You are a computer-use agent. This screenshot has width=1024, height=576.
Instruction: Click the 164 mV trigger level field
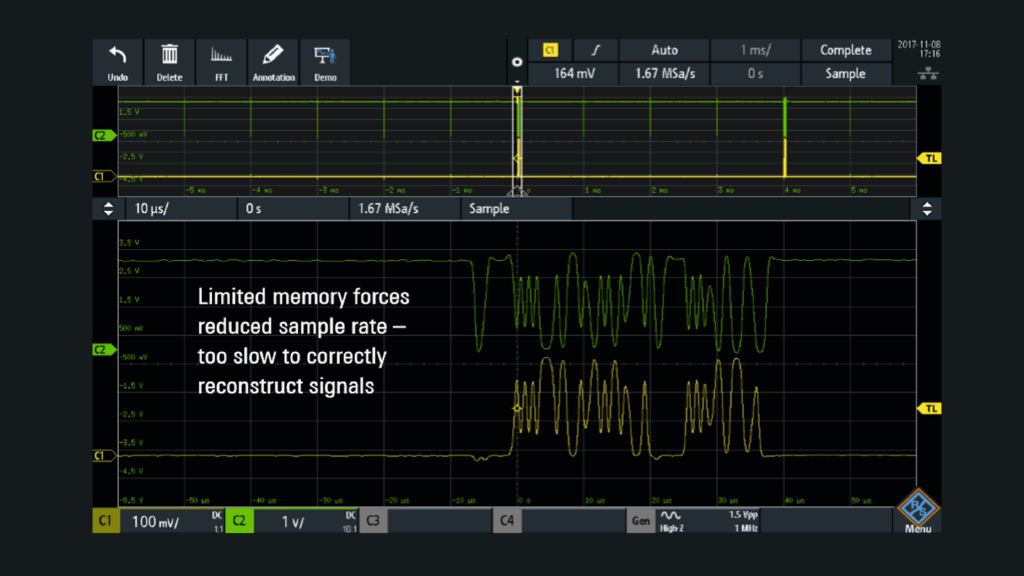[573, 73]
